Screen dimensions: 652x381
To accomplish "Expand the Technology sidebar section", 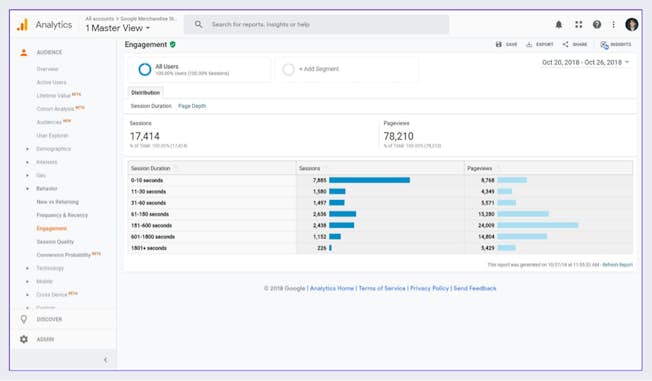I will 50,268.
